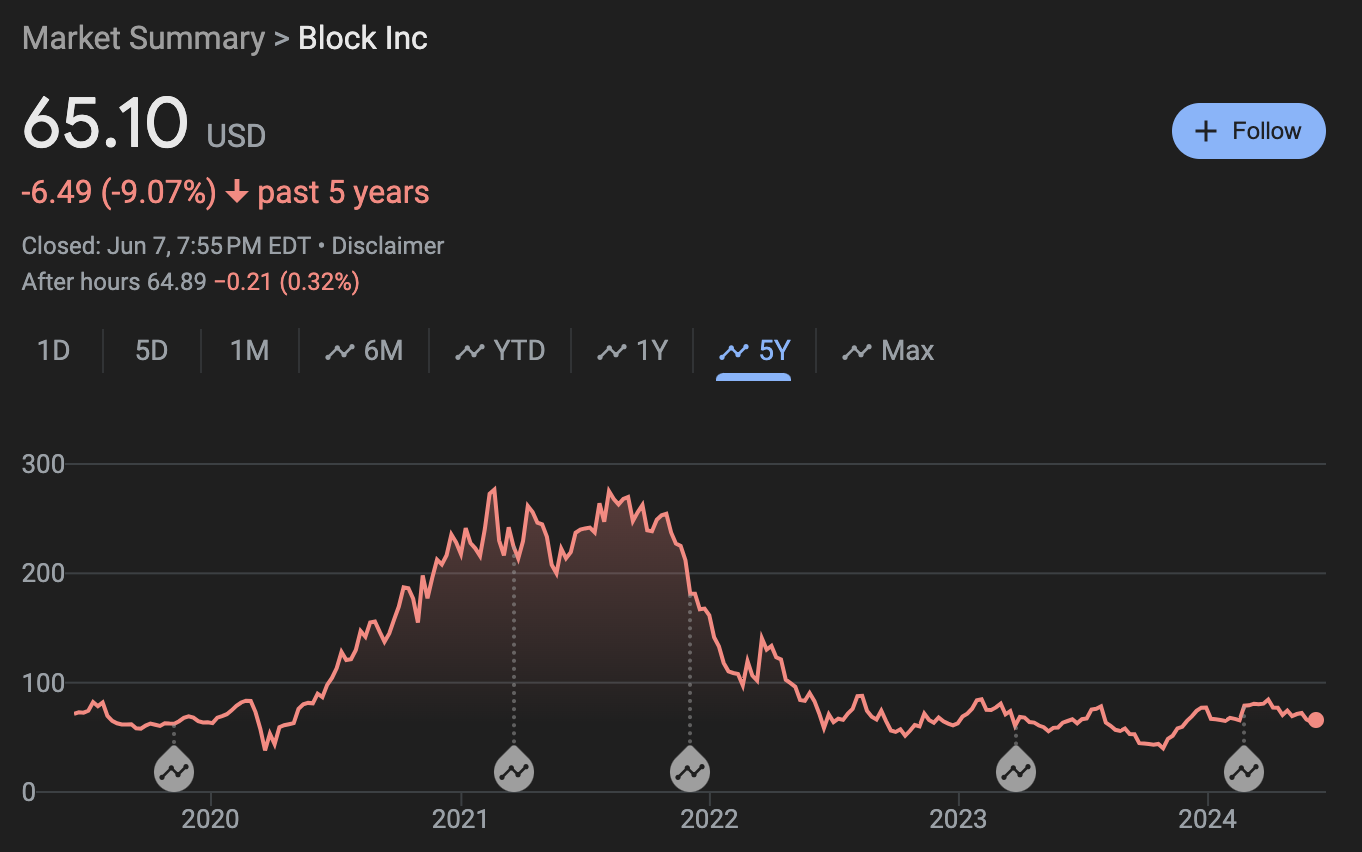Click the plus icon in Follow button

pos(1207,131)
